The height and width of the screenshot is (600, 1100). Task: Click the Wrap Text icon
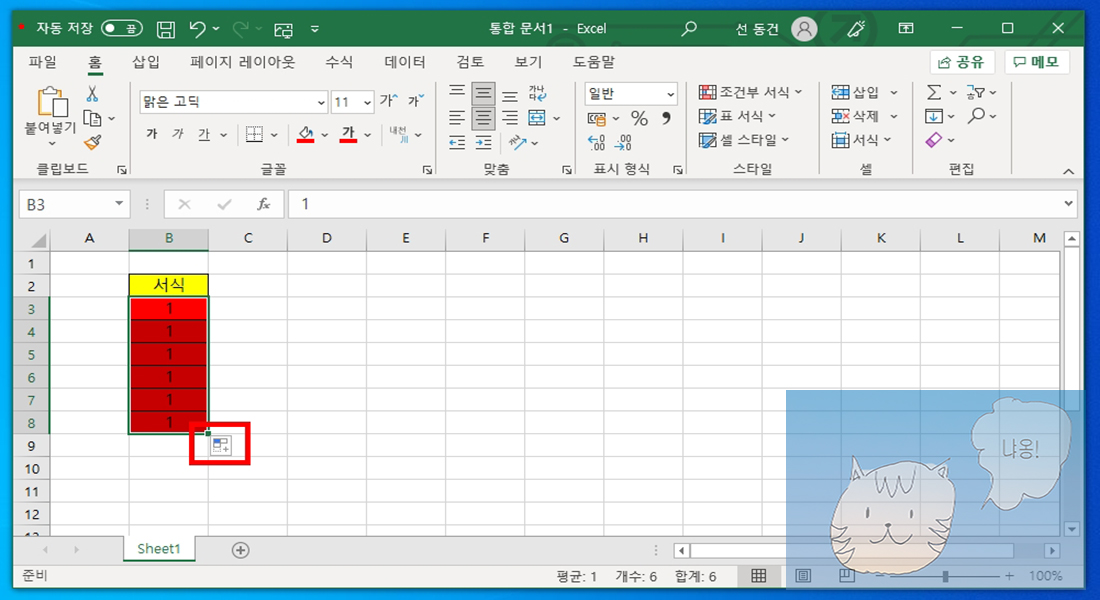coord(537,93)
